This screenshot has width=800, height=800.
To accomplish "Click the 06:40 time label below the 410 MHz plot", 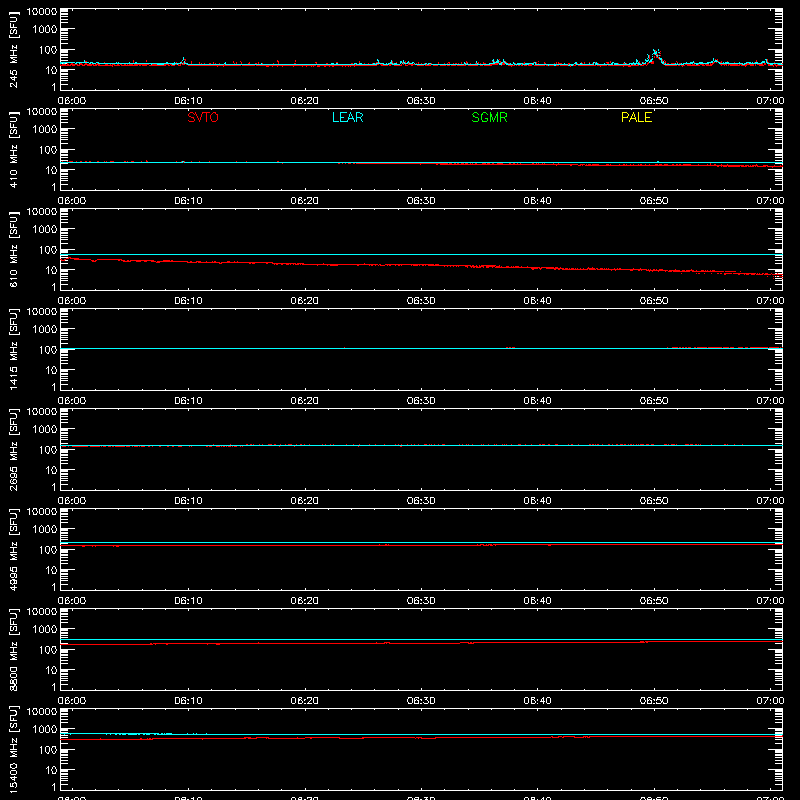I will pyautogui.click(x=537, y=201).
